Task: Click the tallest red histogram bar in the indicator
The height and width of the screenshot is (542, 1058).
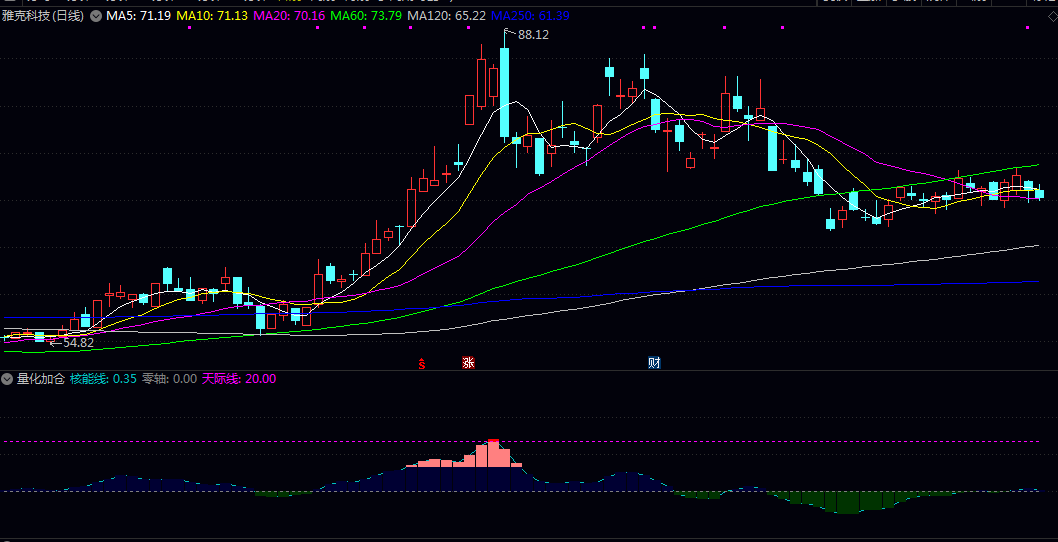Action: coord(493,454)
